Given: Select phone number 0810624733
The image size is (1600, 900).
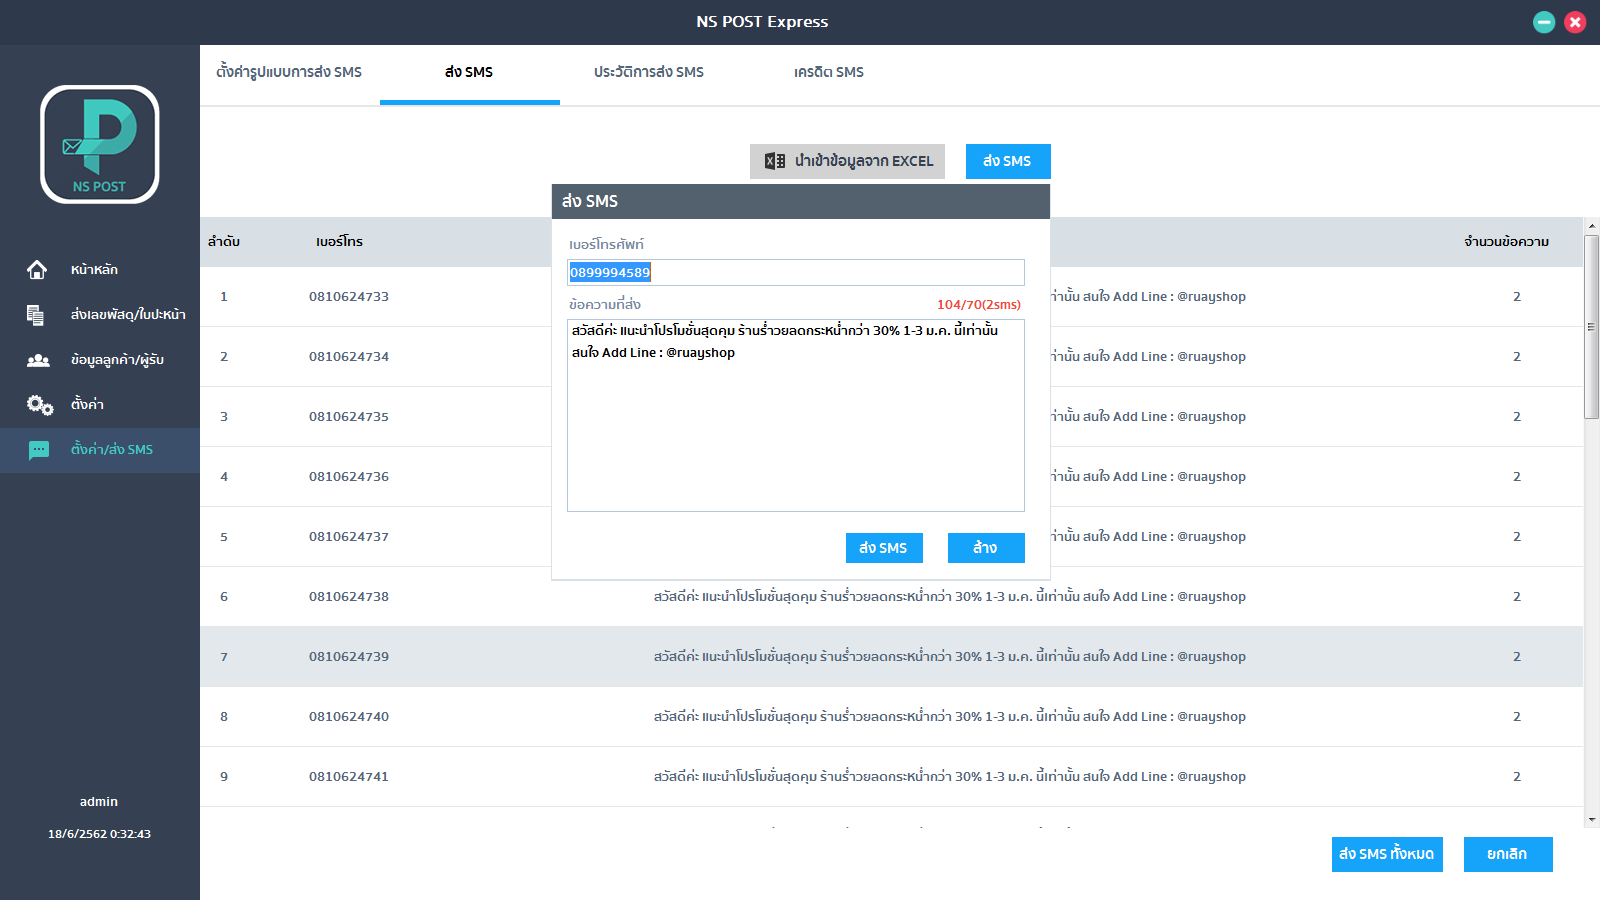Looking at the screenshot, I should point(349,296).
